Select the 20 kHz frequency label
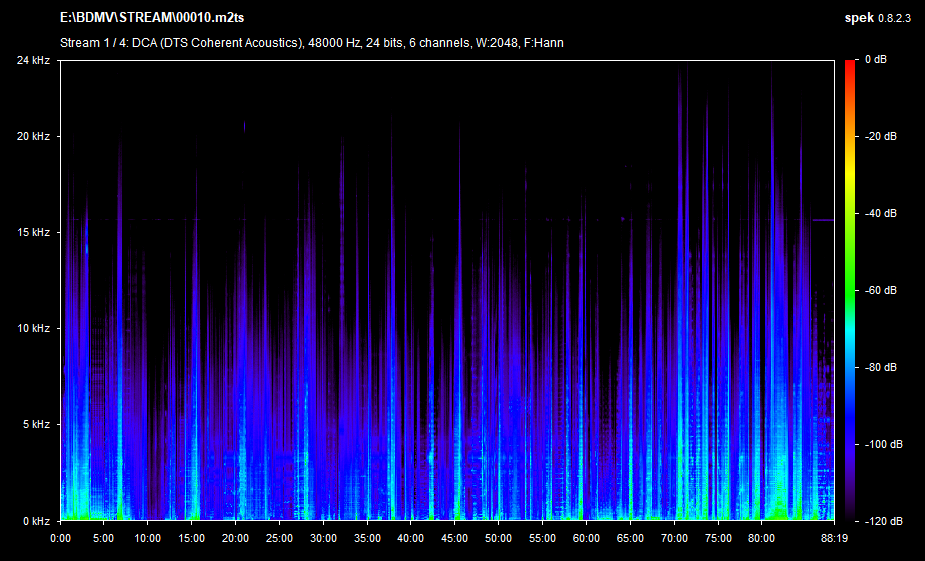925x561 pixels. point(33,136)
